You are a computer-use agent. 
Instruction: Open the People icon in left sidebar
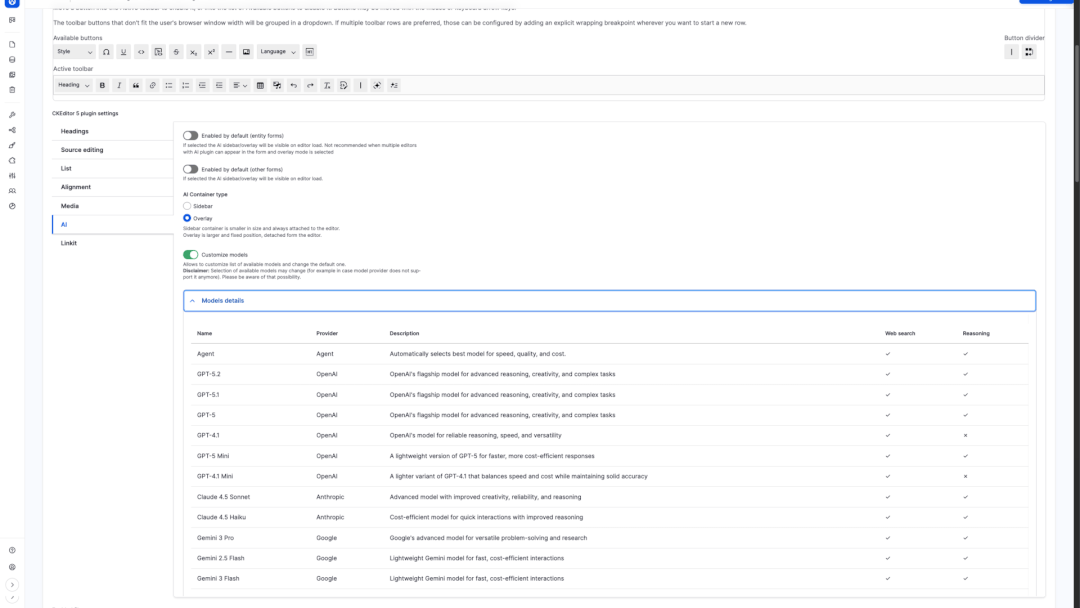pos(12,191)
